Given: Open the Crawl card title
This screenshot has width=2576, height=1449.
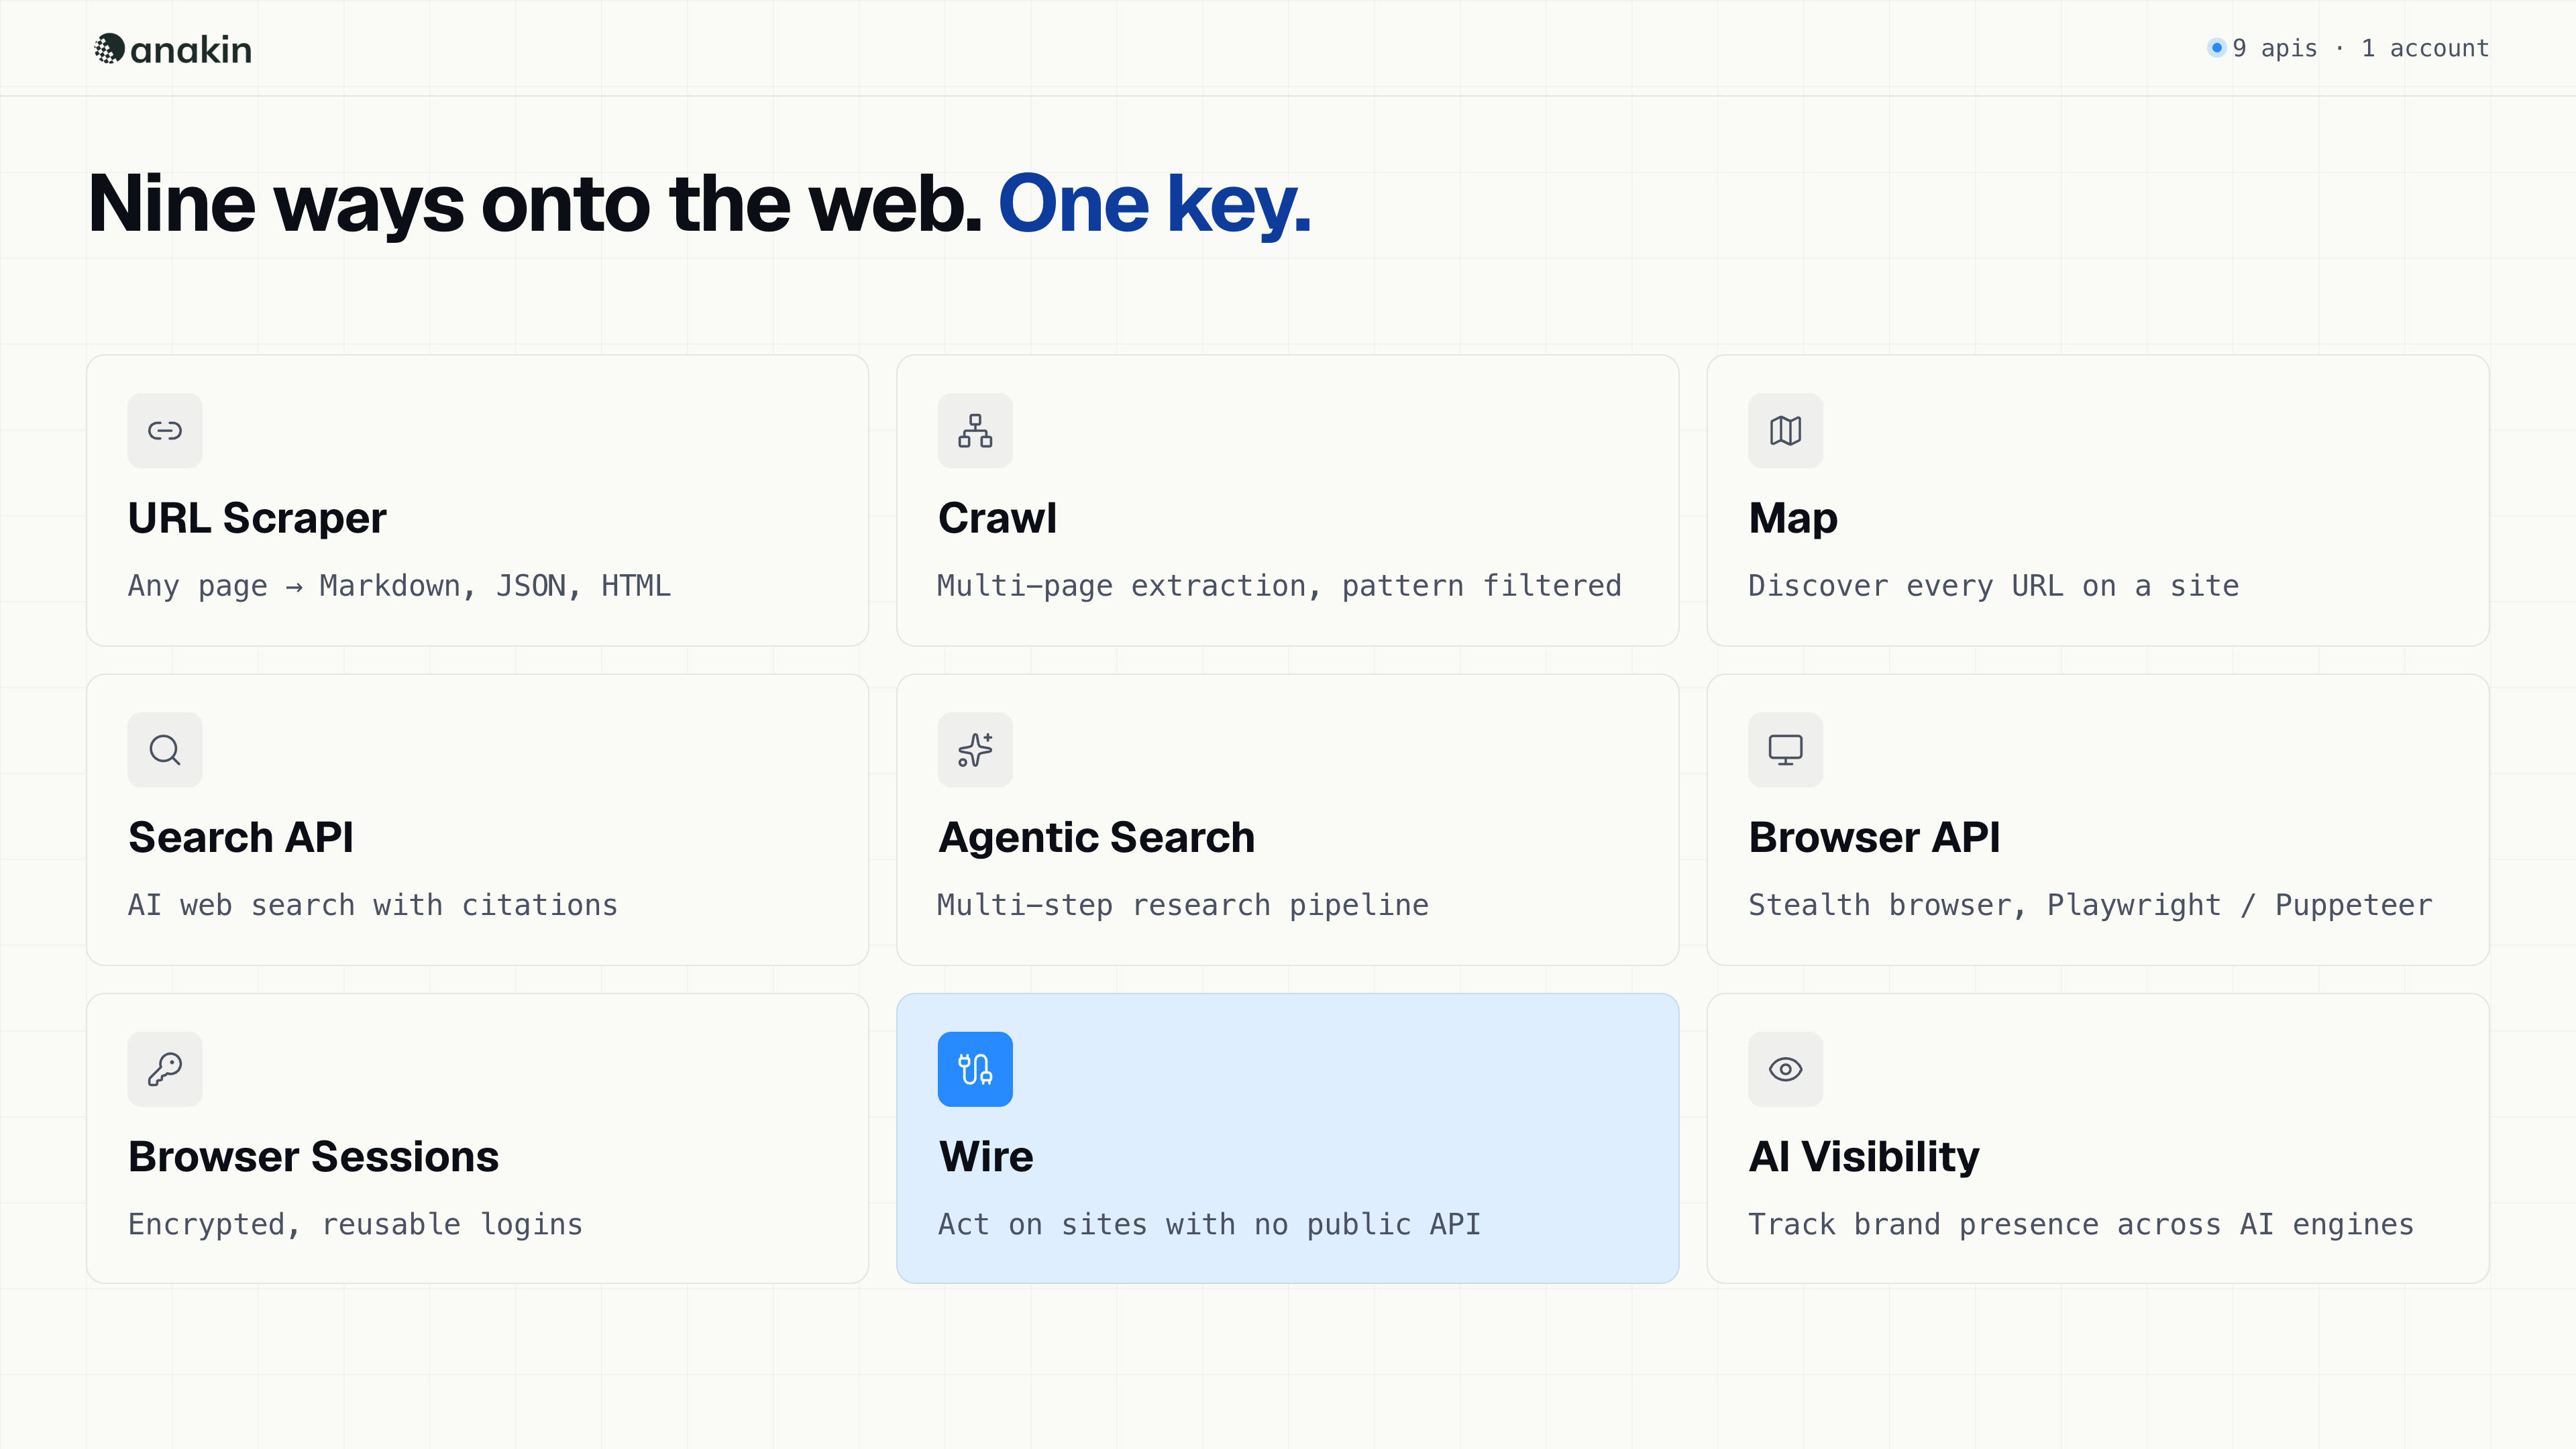Looking at the screenshot, I should click(997, 518).
